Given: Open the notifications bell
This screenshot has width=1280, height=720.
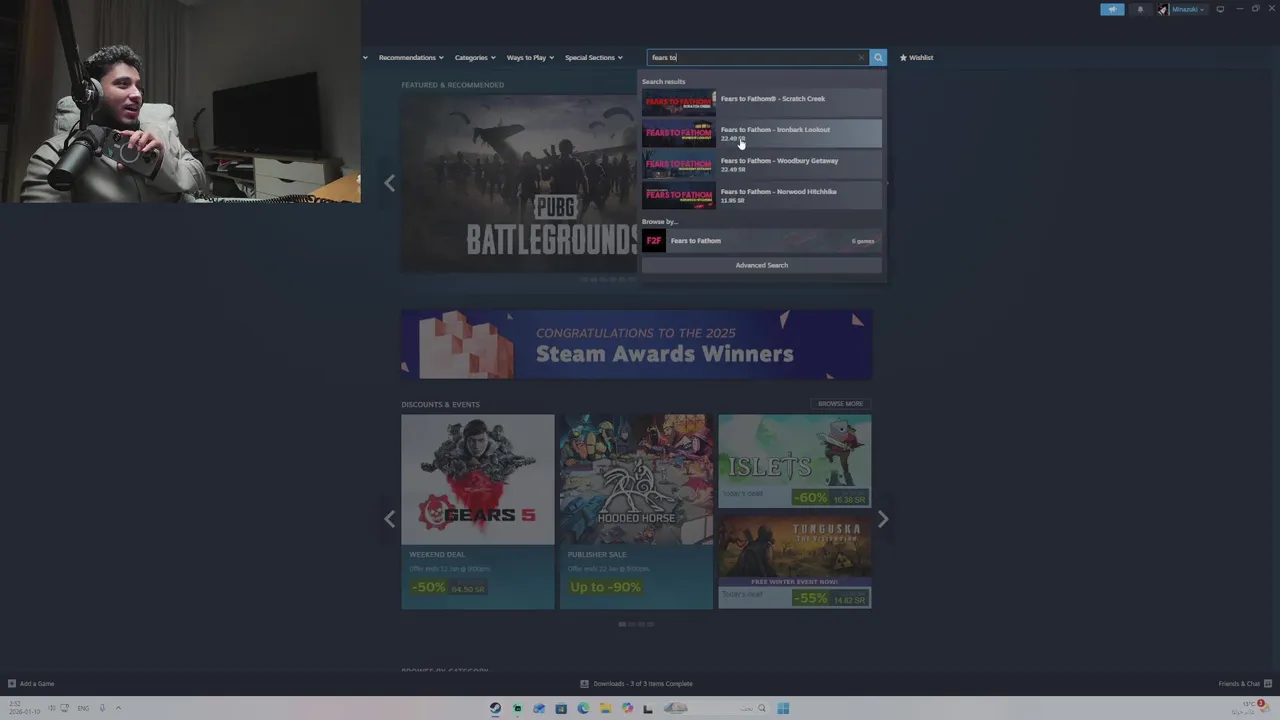Looking at the screenshot, I should coord(1140,9).
